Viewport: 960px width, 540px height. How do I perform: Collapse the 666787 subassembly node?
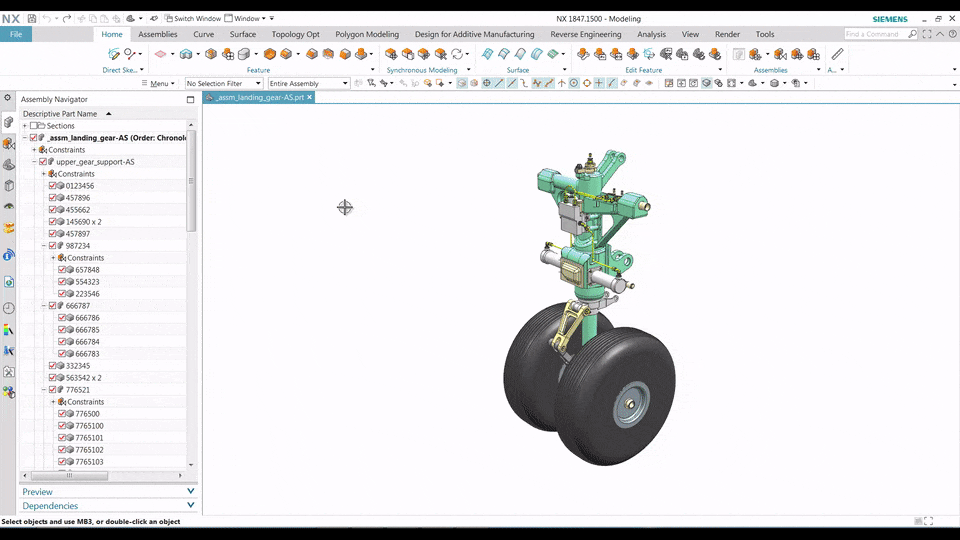pyautogui.click(x=43, y=306)
